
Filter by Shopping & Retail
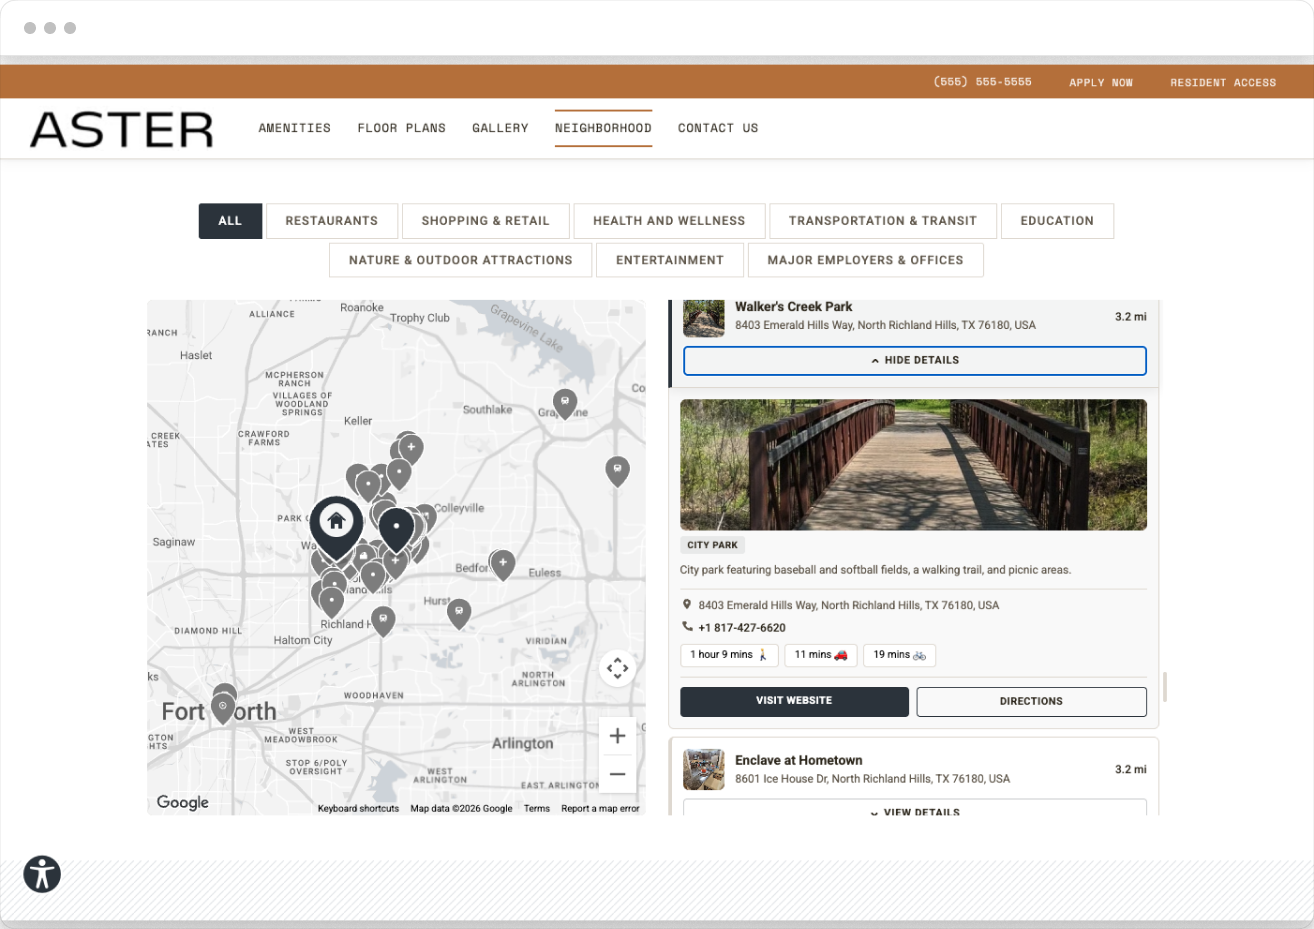tap(486, 221)
